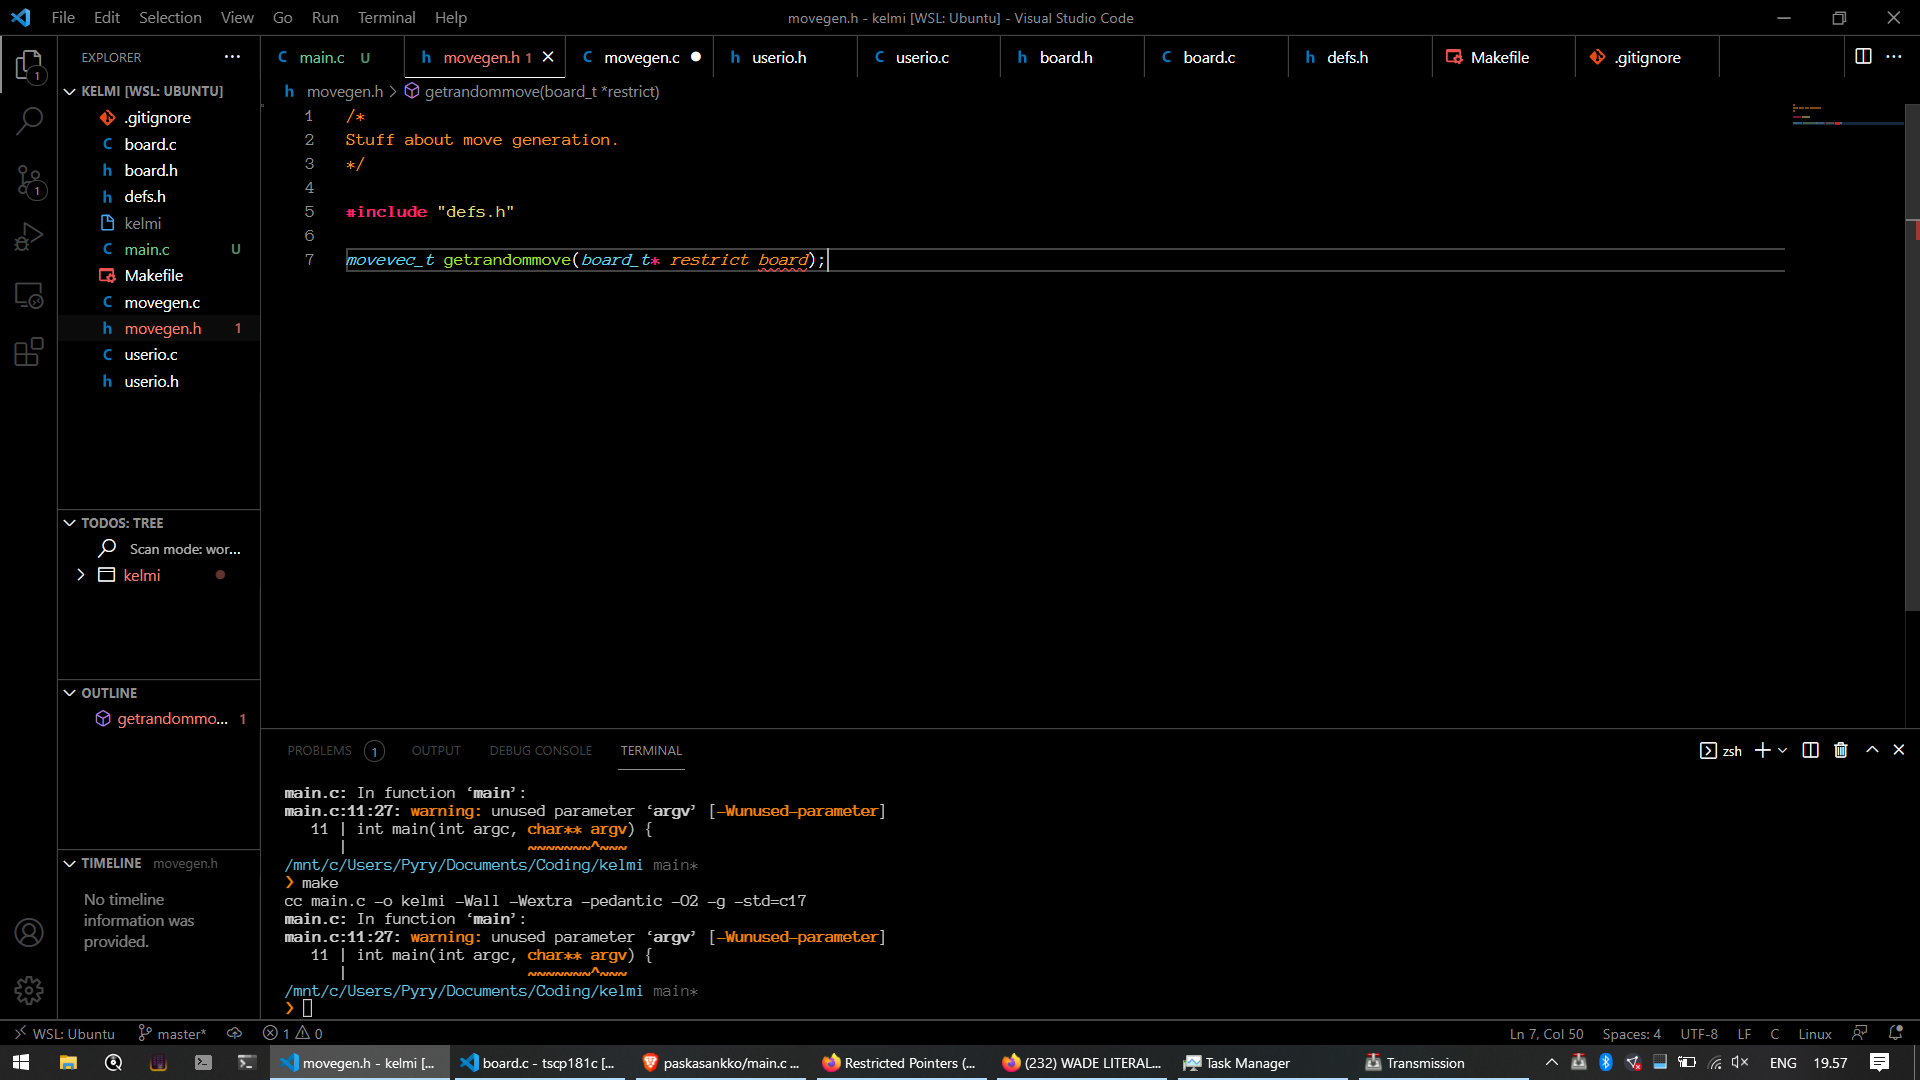Open the Remote Explorer view
Image resolution: width=1920 pixels, height=1080 pixels.
tap(29, 295)
